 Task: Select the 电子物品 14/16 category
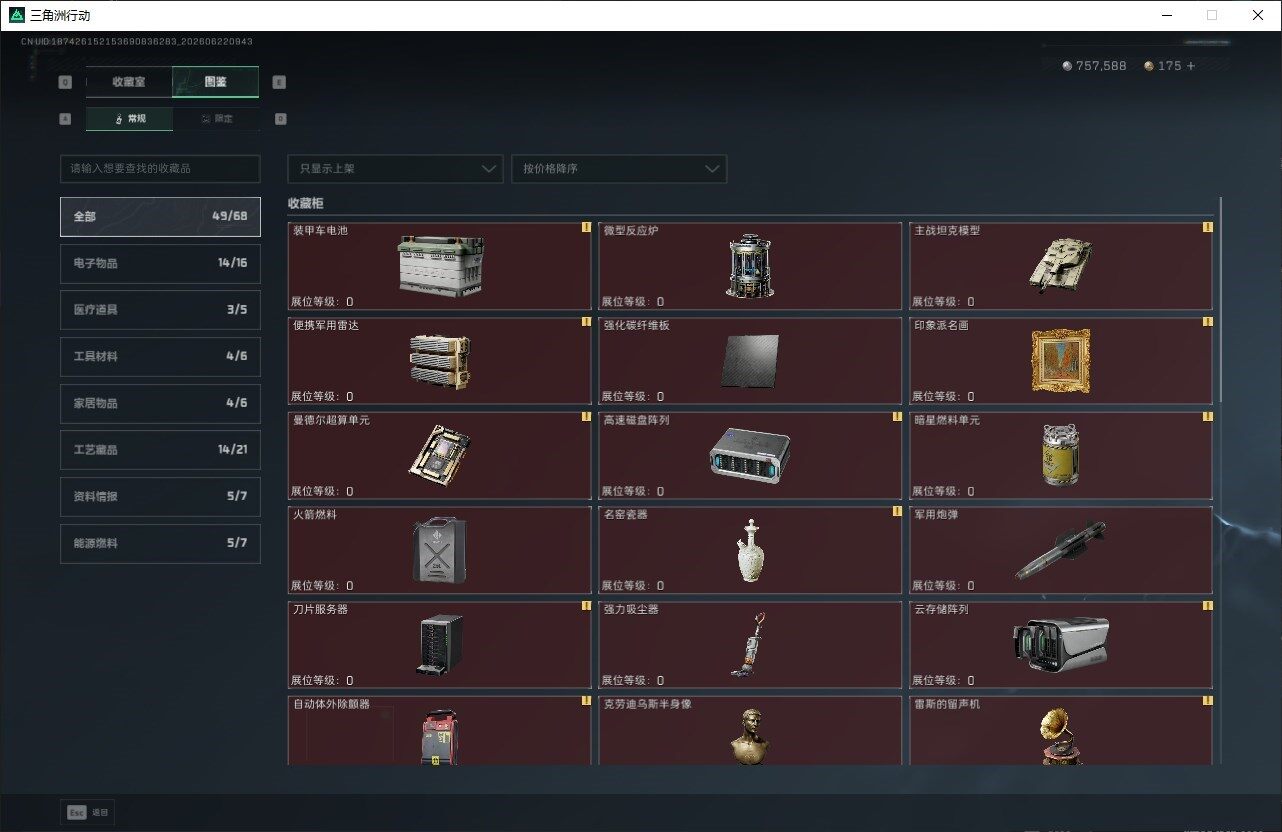click(x=160, y=263)
